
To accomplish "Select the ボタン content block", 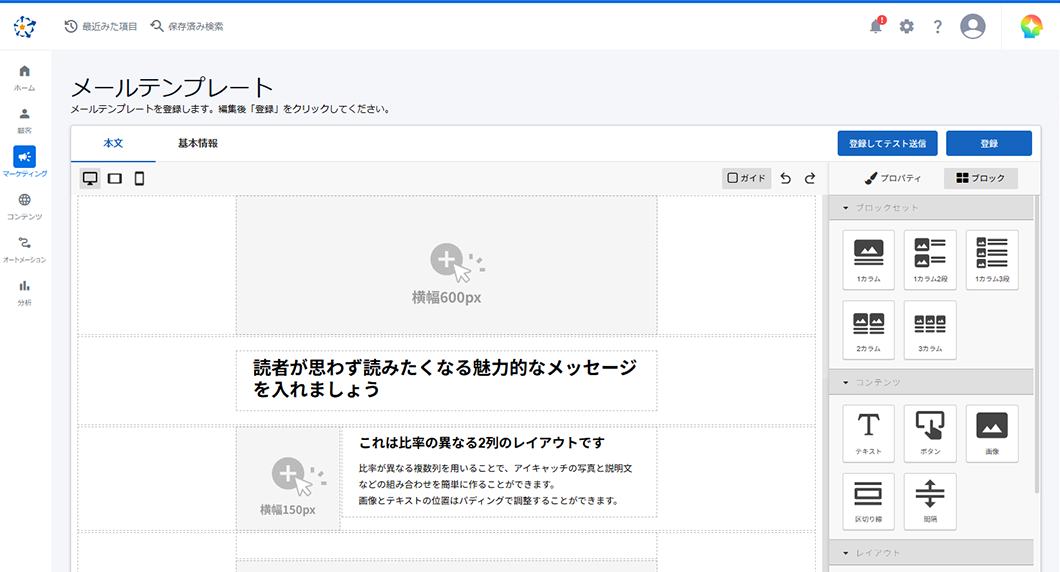I will coord(930,433).
